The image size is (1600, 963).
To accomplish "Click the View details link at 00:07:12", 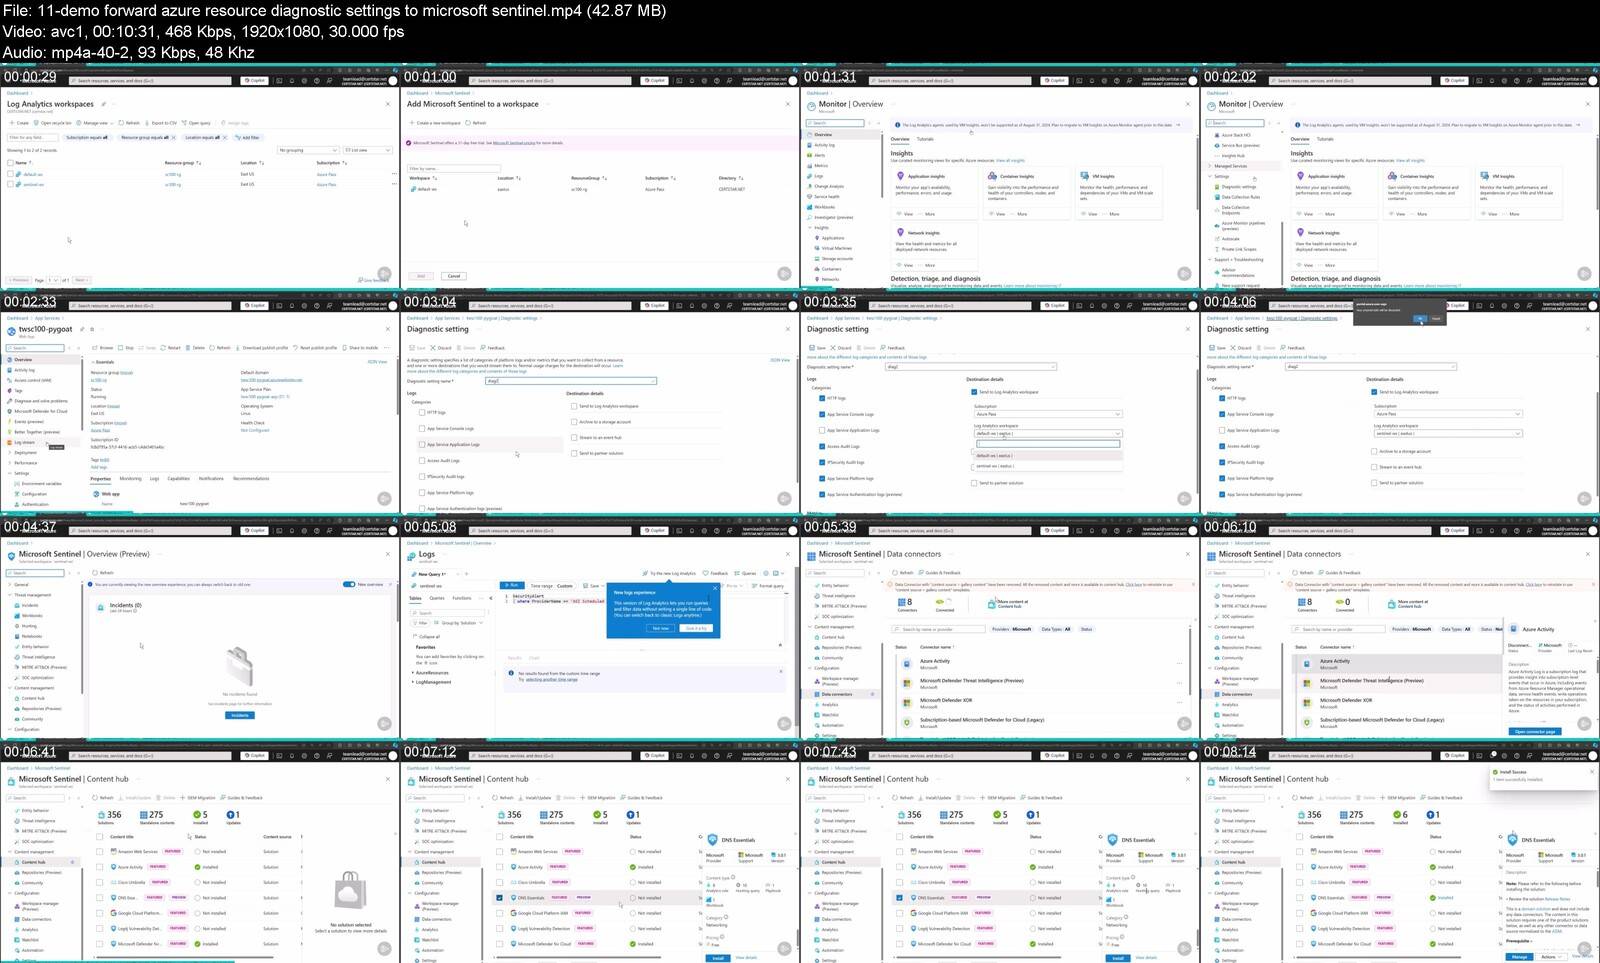I will pyautogui.click(x=747, y=958).
